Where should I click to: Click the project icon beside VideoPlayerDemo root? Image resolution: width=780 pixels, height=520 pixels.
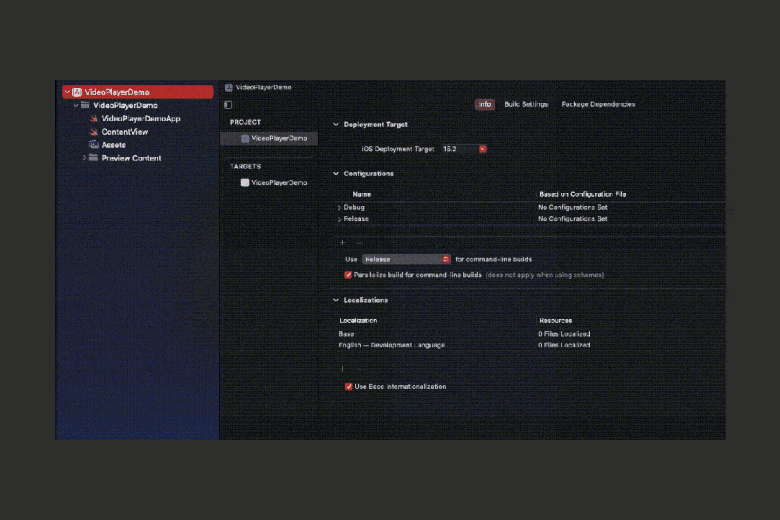[77, 92]
